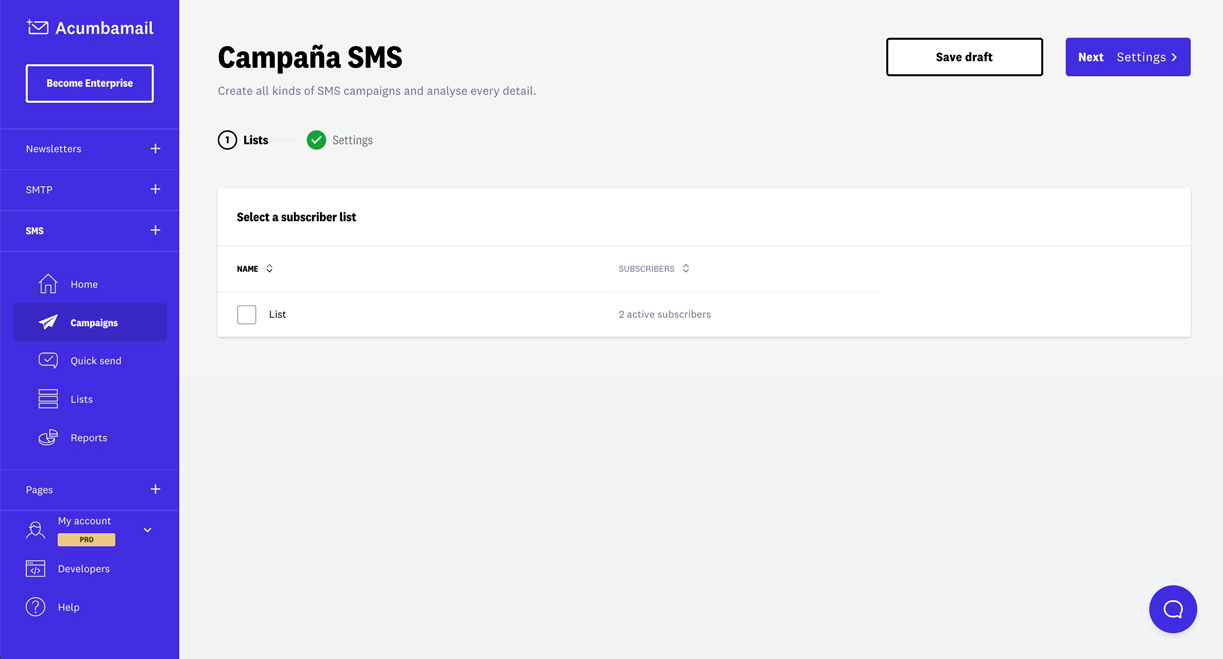Click the Developers code window icon
1223x659 pixels.
click(x=36, y=569)
